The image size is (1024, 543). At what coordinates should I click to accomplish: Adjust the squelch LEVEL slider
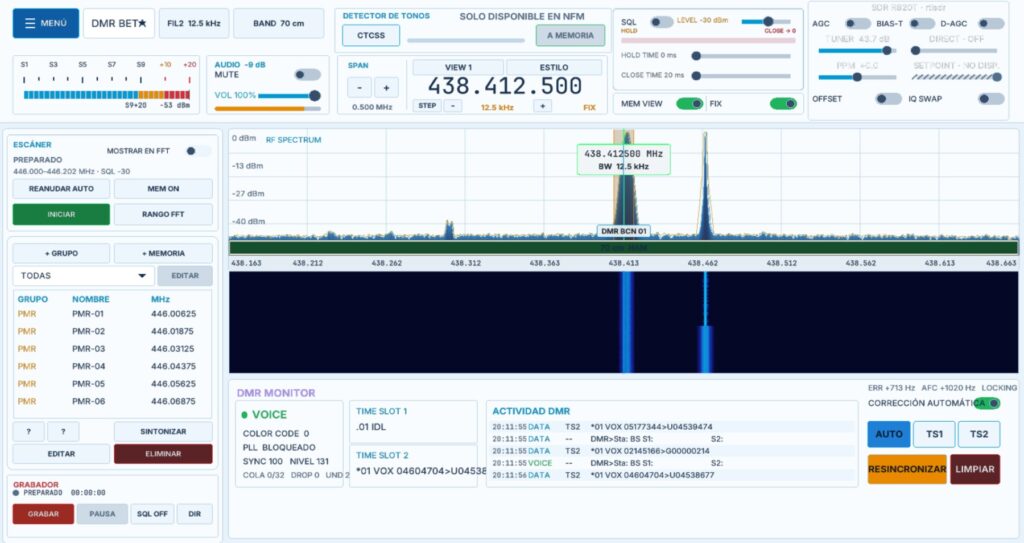click(x=768, y=22)
